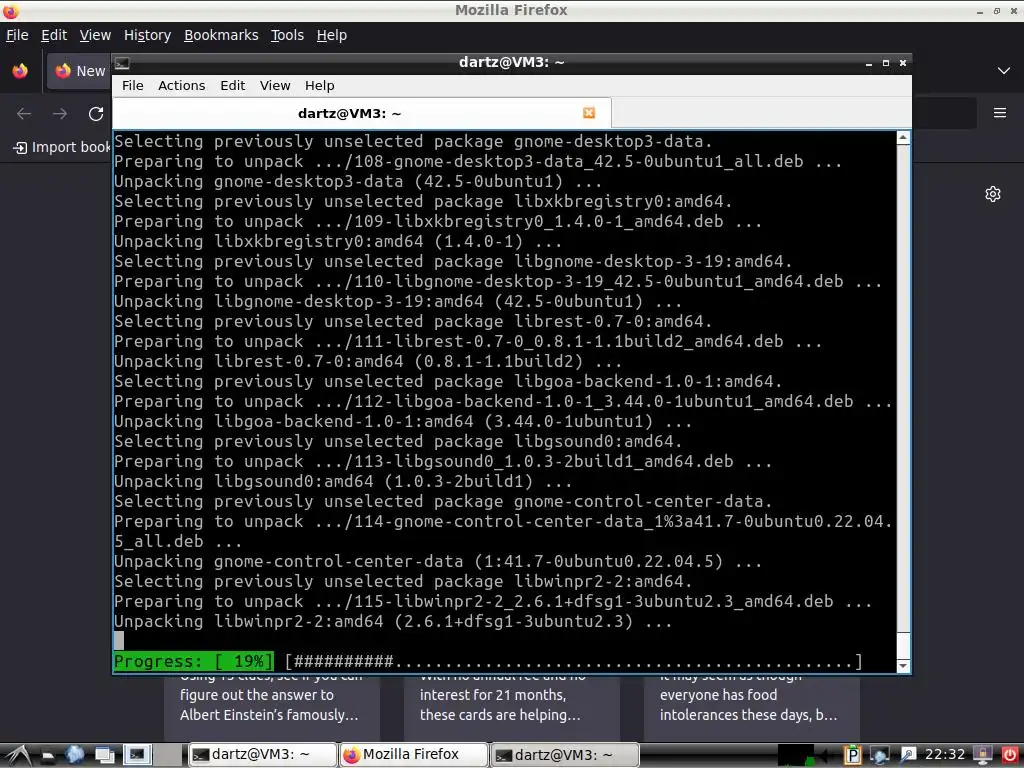This screenshot has width=1024, height=768.
Task: Click the terminal vertical scrollbar track
Action: click(903, 402)
